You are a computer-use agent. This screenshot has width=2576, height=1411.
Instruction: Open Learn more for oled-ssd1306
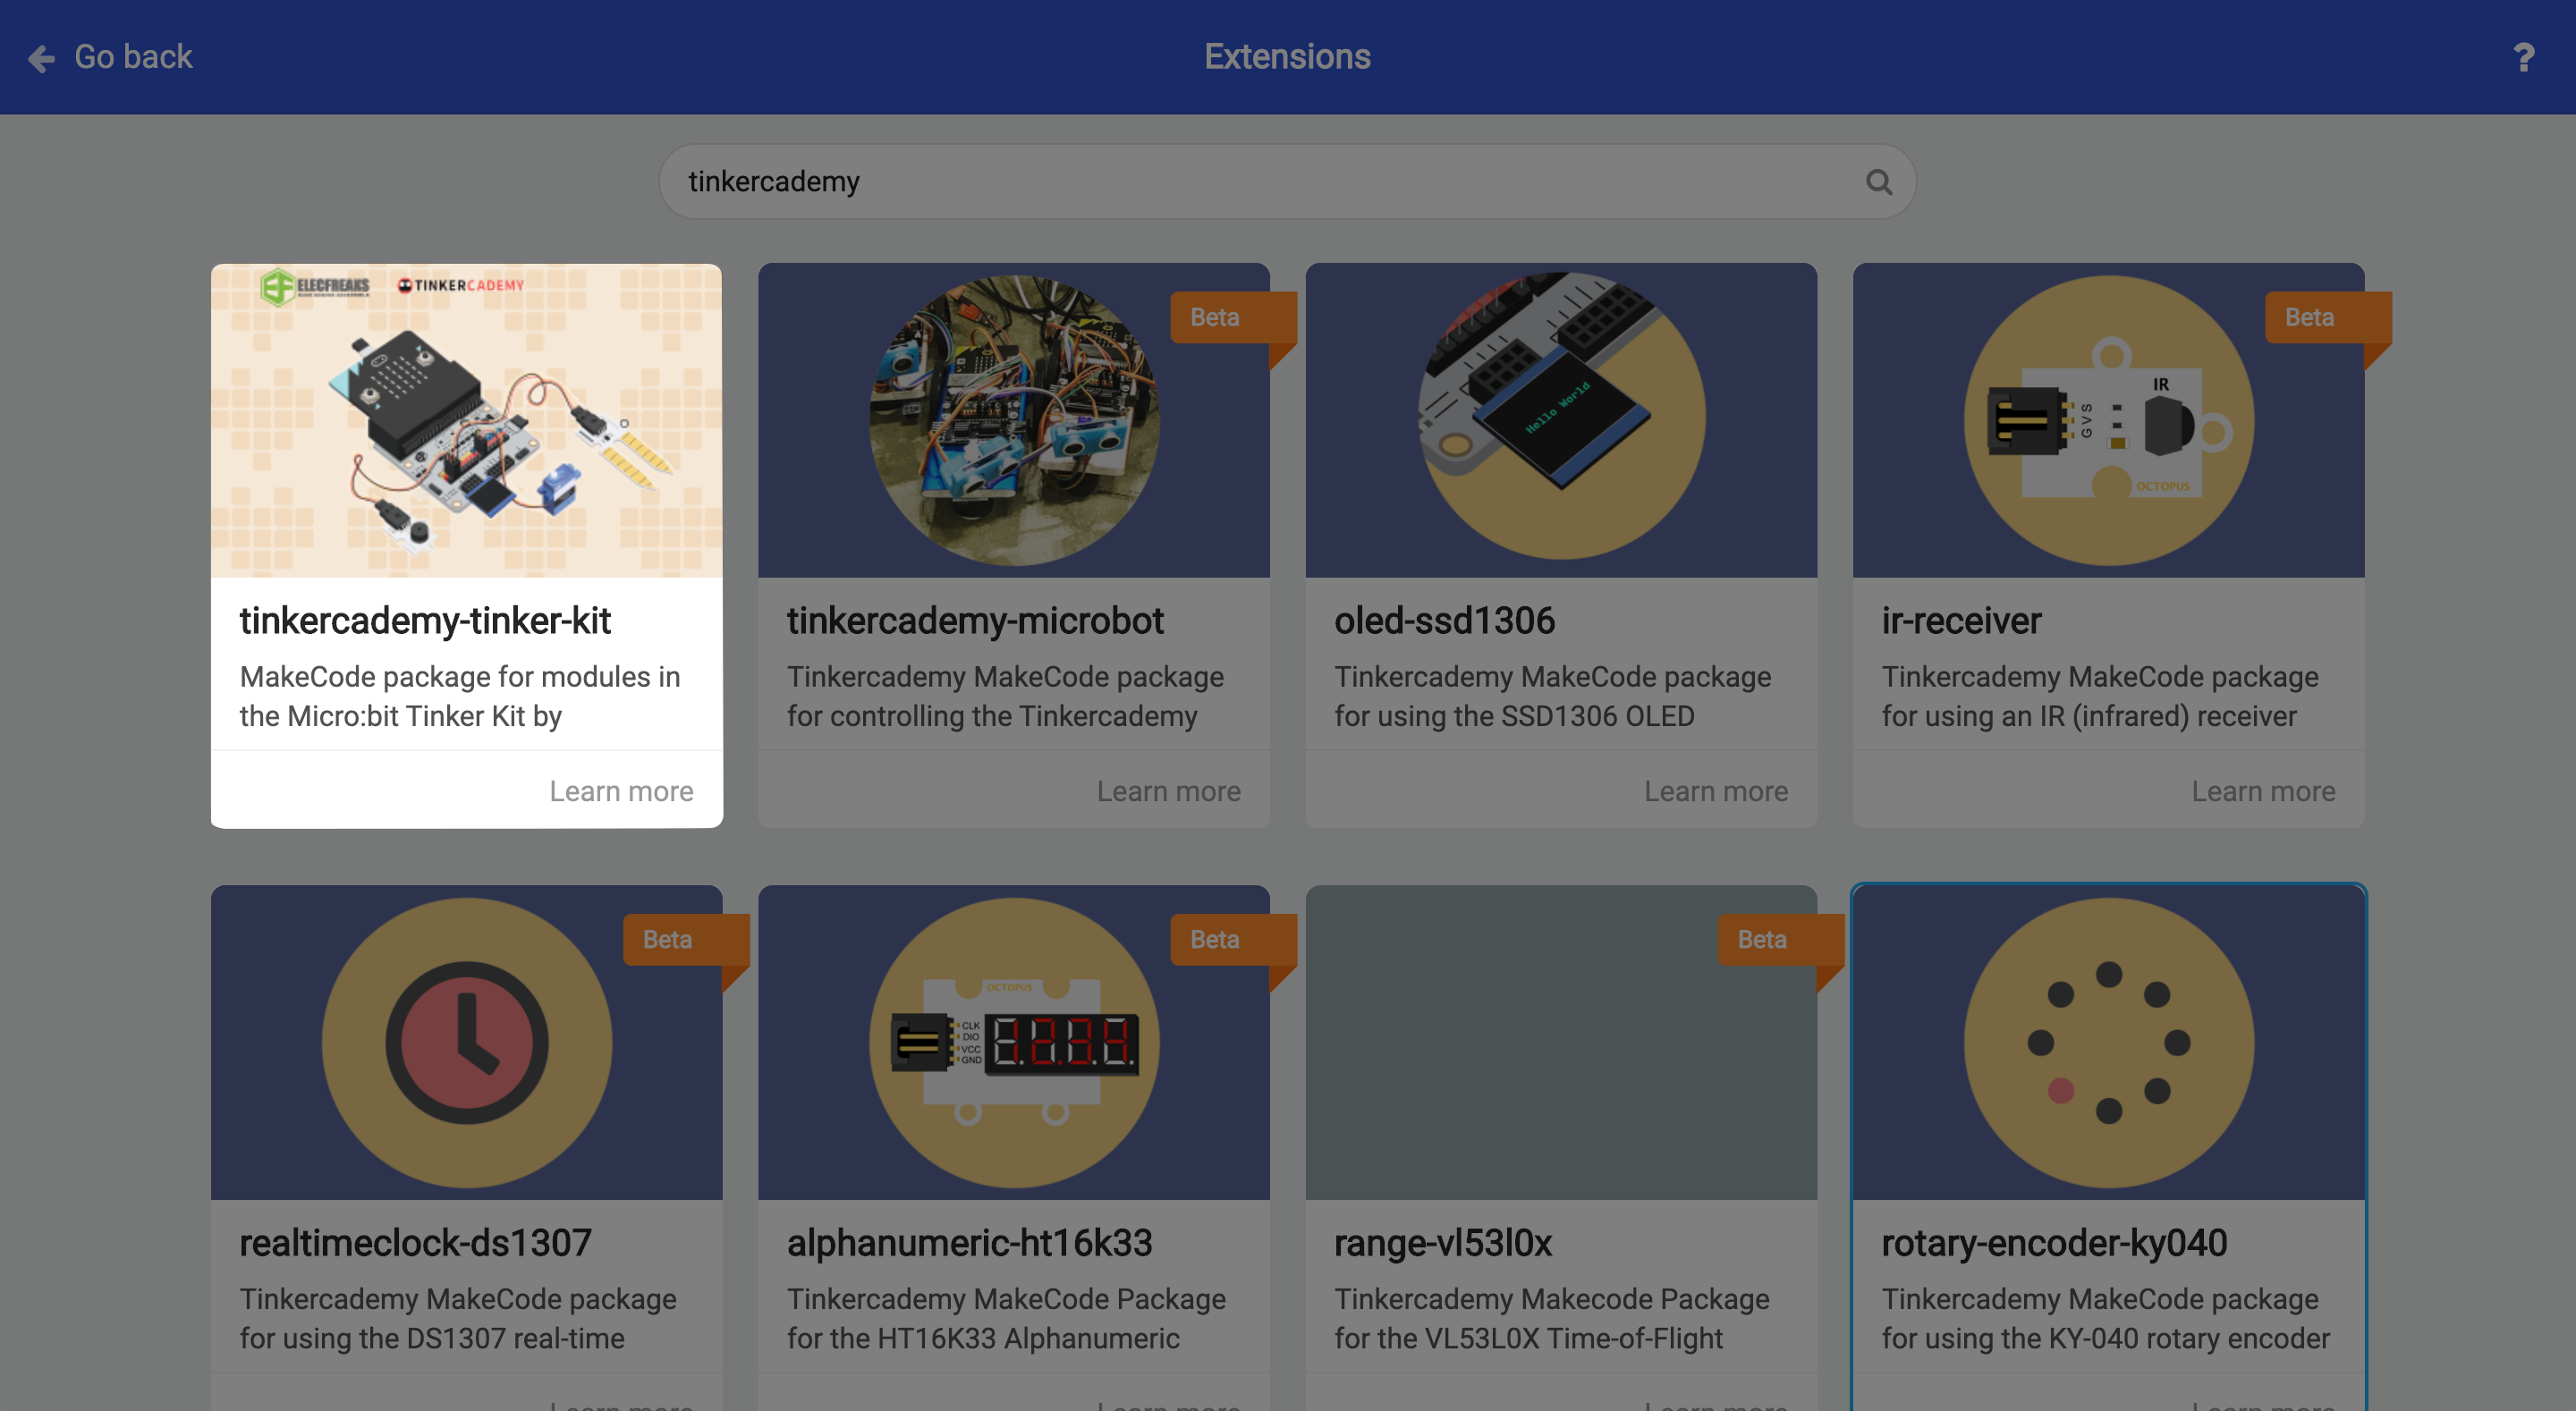pos(1715,791)
